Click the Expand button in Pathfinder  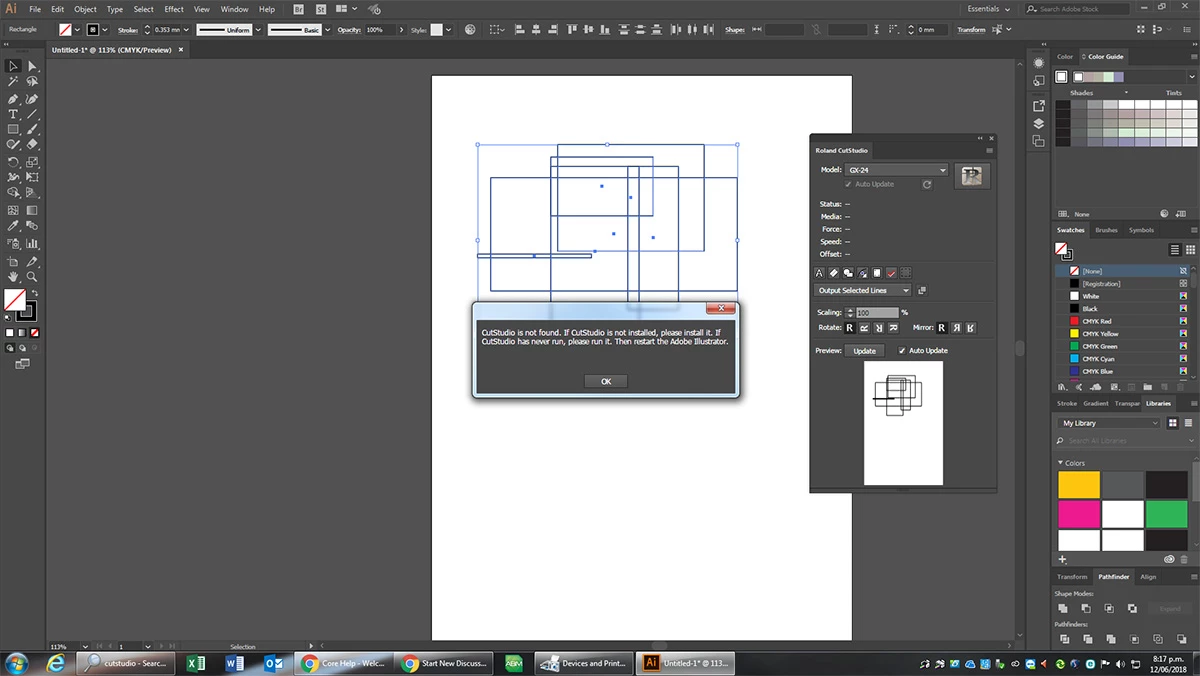coord(1170,608)
